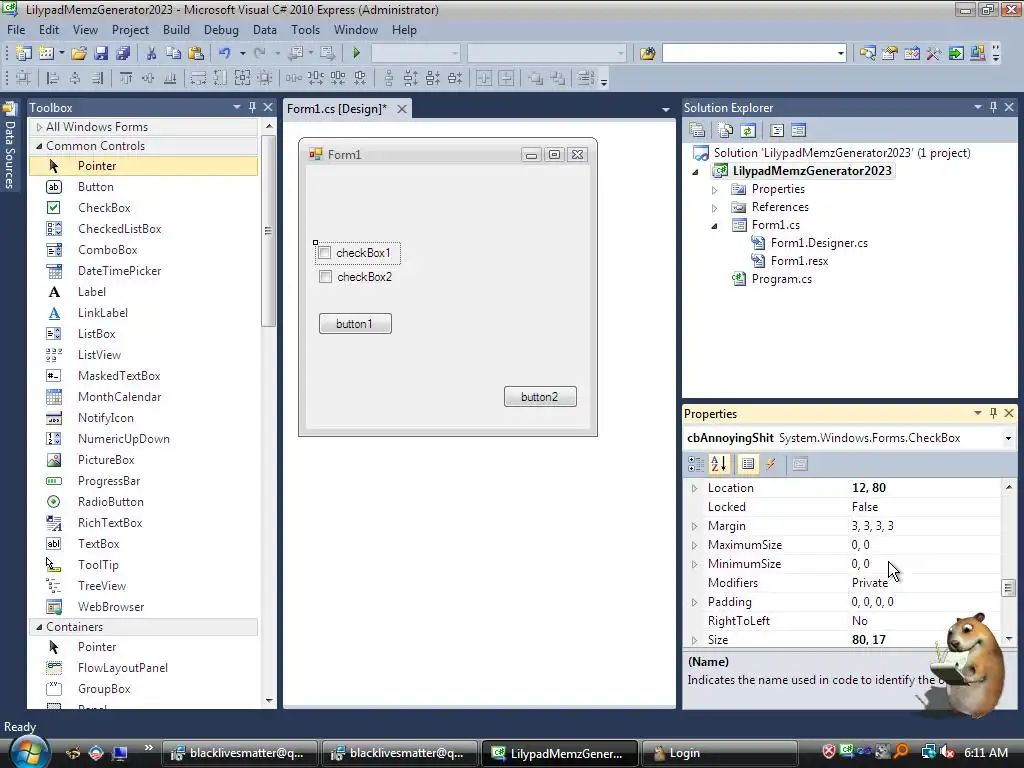Open the Toolbox hammer-and-wrench toolbar icon

[934, 53]
